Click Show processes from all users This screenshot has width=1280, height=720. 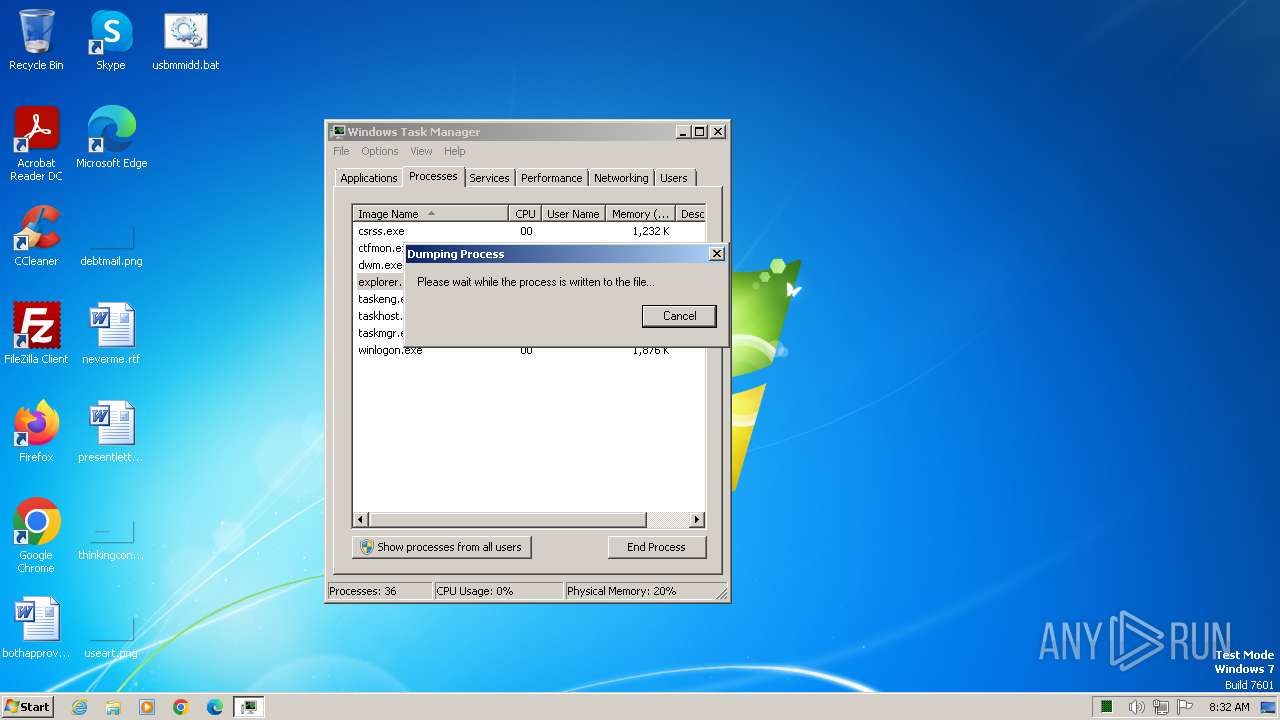(442, 547)
